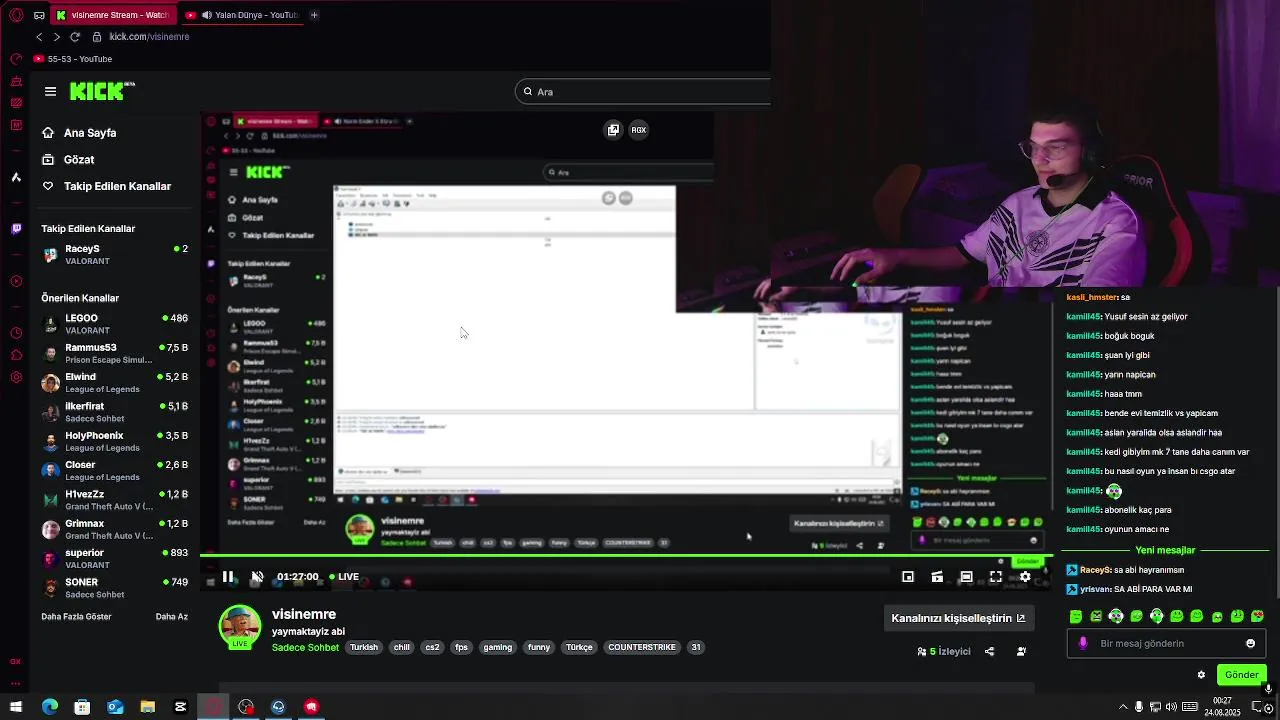
Task: Toggle mini player mode in player
Action: (908, 576)
